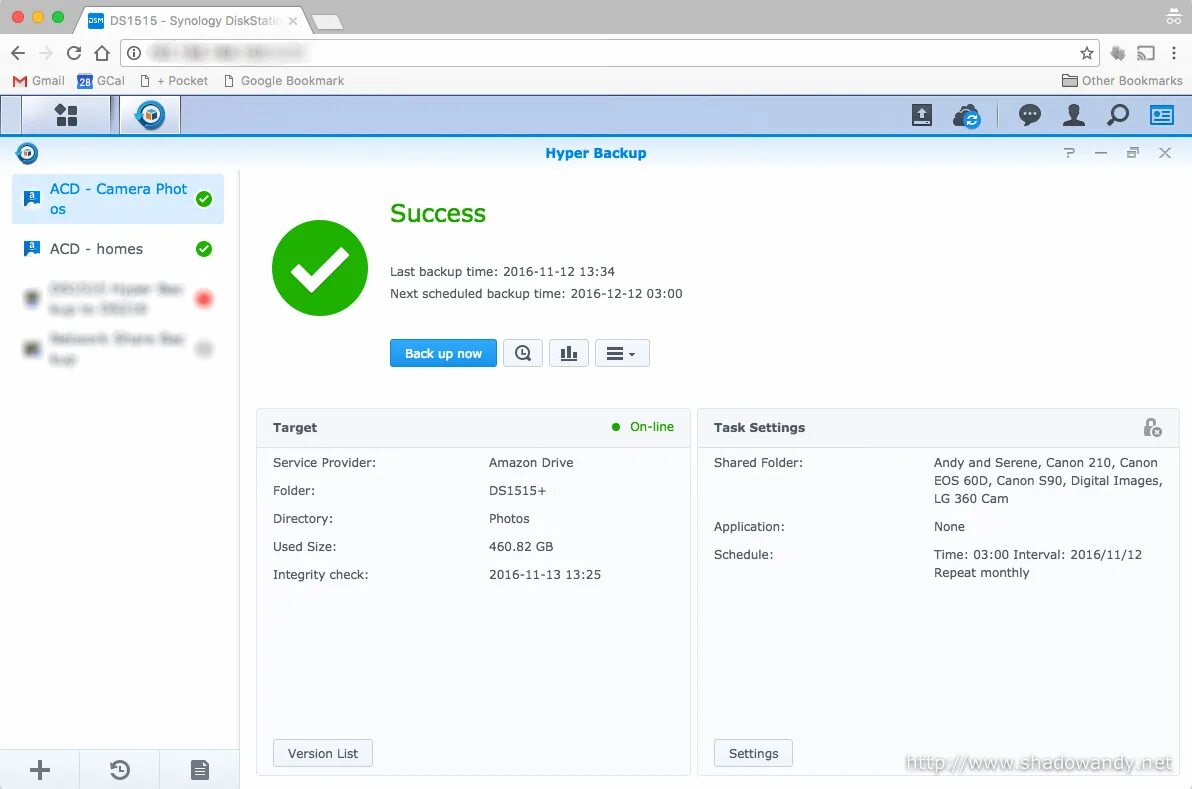Click the Last backup time line
Screen dimensions: 1192x789
(502, 271)
